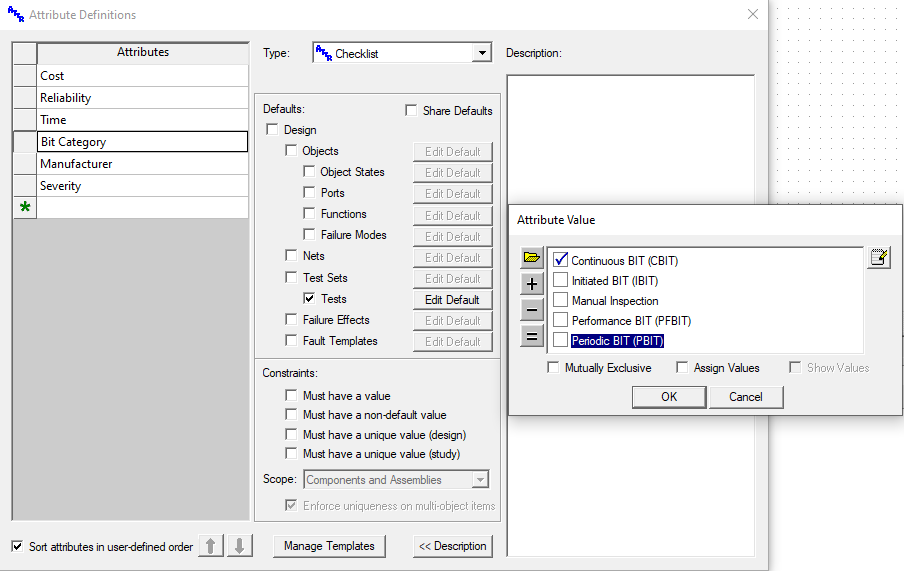Screen dimensions: 904x571
Task: Select the Reliability attribute row
Action: click(142, 97)
